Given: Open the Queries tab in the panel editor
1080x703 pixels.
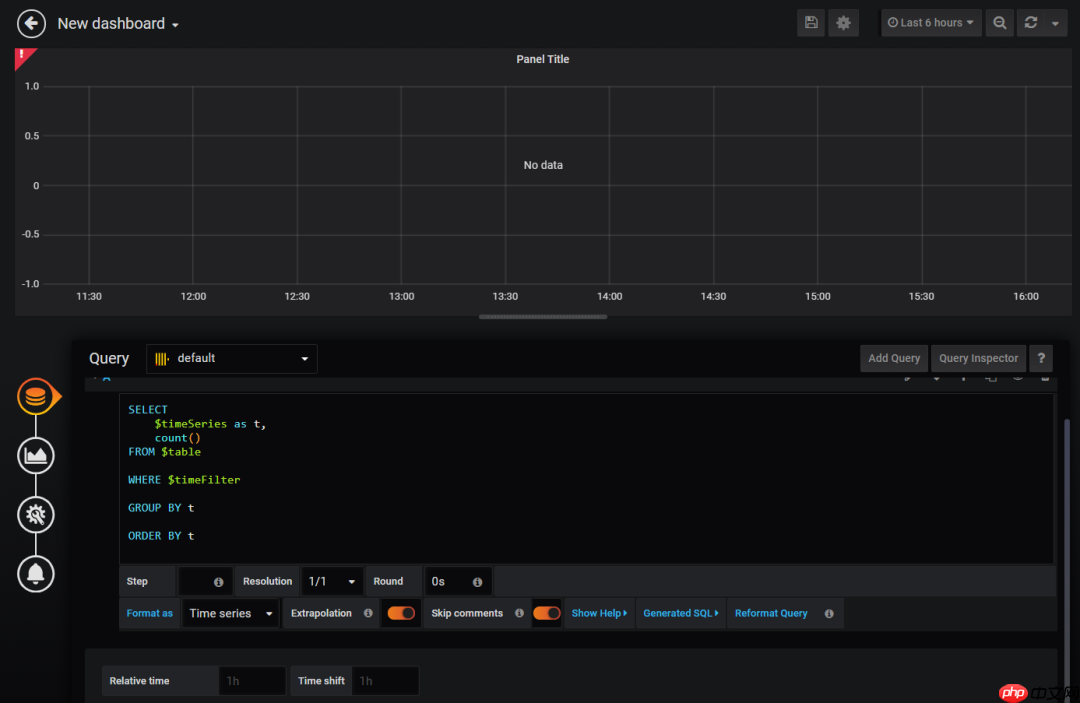Looking at the screenshot, I should click(x=36, y=396).
